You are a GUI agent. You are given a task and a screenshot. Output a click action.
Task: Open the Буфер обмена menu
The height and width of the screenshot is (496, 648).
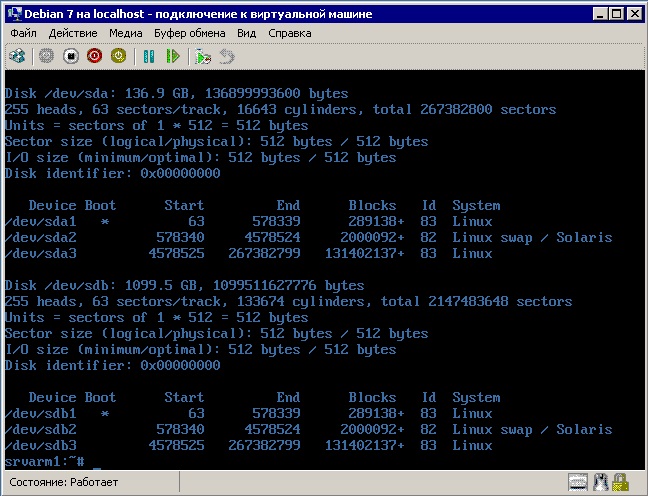click(190, 33)
